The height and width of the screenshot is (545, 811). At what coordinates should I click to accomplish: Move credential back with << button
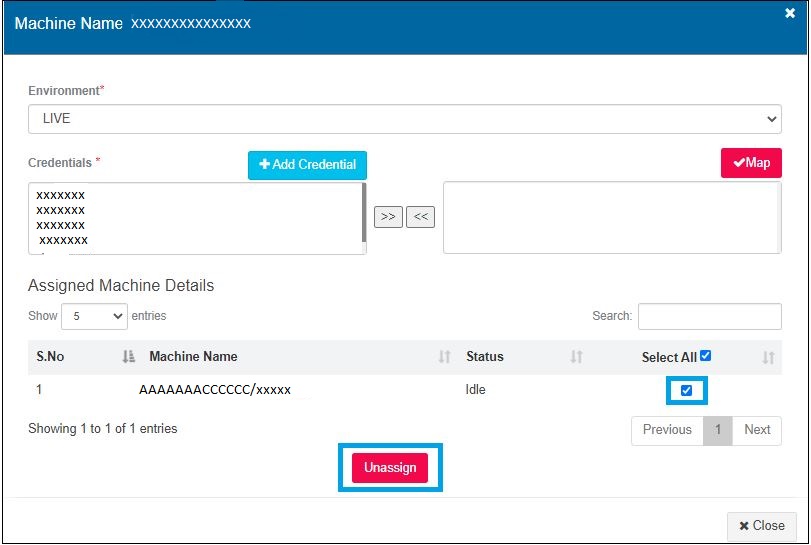[421, 217]
